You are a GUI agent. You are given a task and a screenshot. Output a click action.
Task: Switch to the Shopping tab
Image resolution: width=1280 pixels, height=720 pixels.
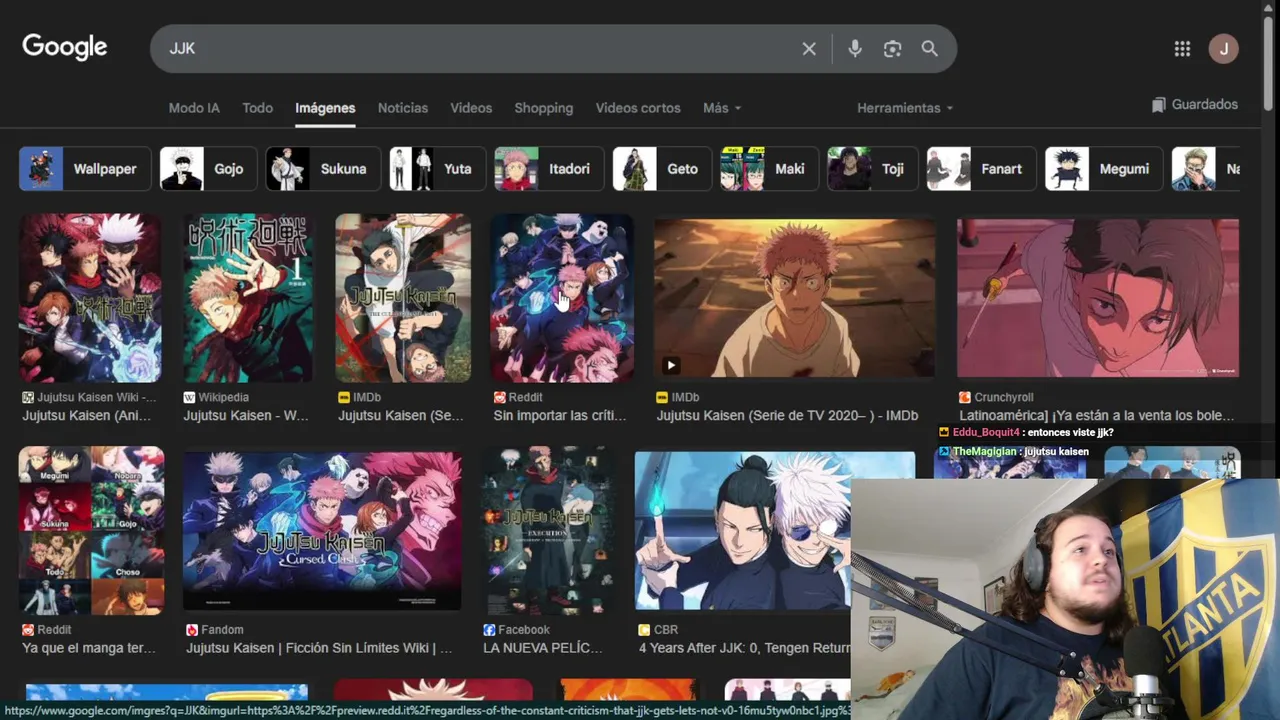(x=544, y=108)
